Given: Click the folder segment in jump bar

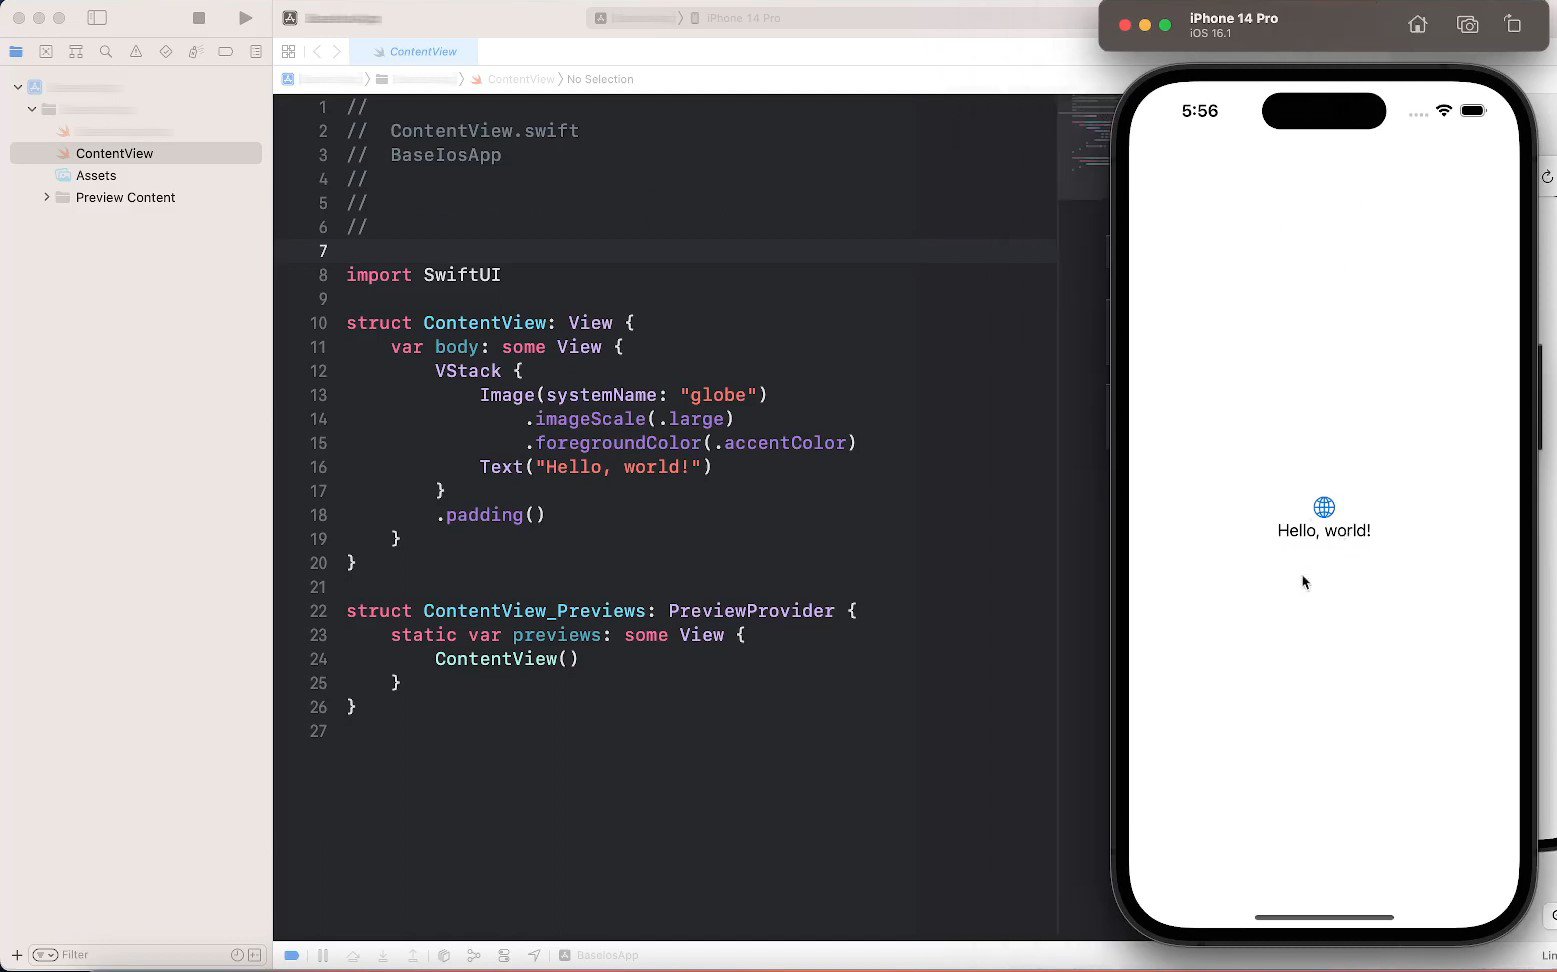Looking at the screenshot, I should click(419, 79).
